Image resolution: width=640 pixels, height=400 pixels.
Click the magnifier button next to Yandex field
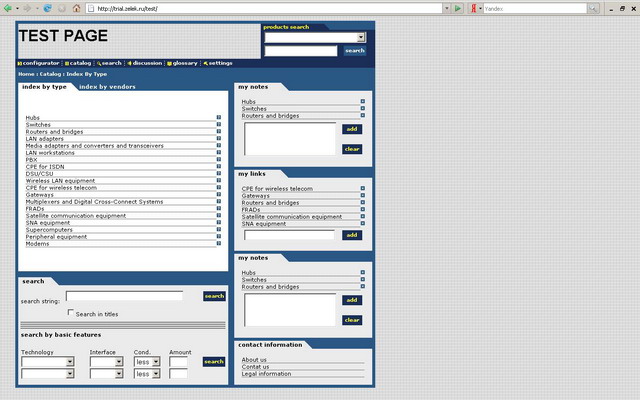tap(593, 8)
